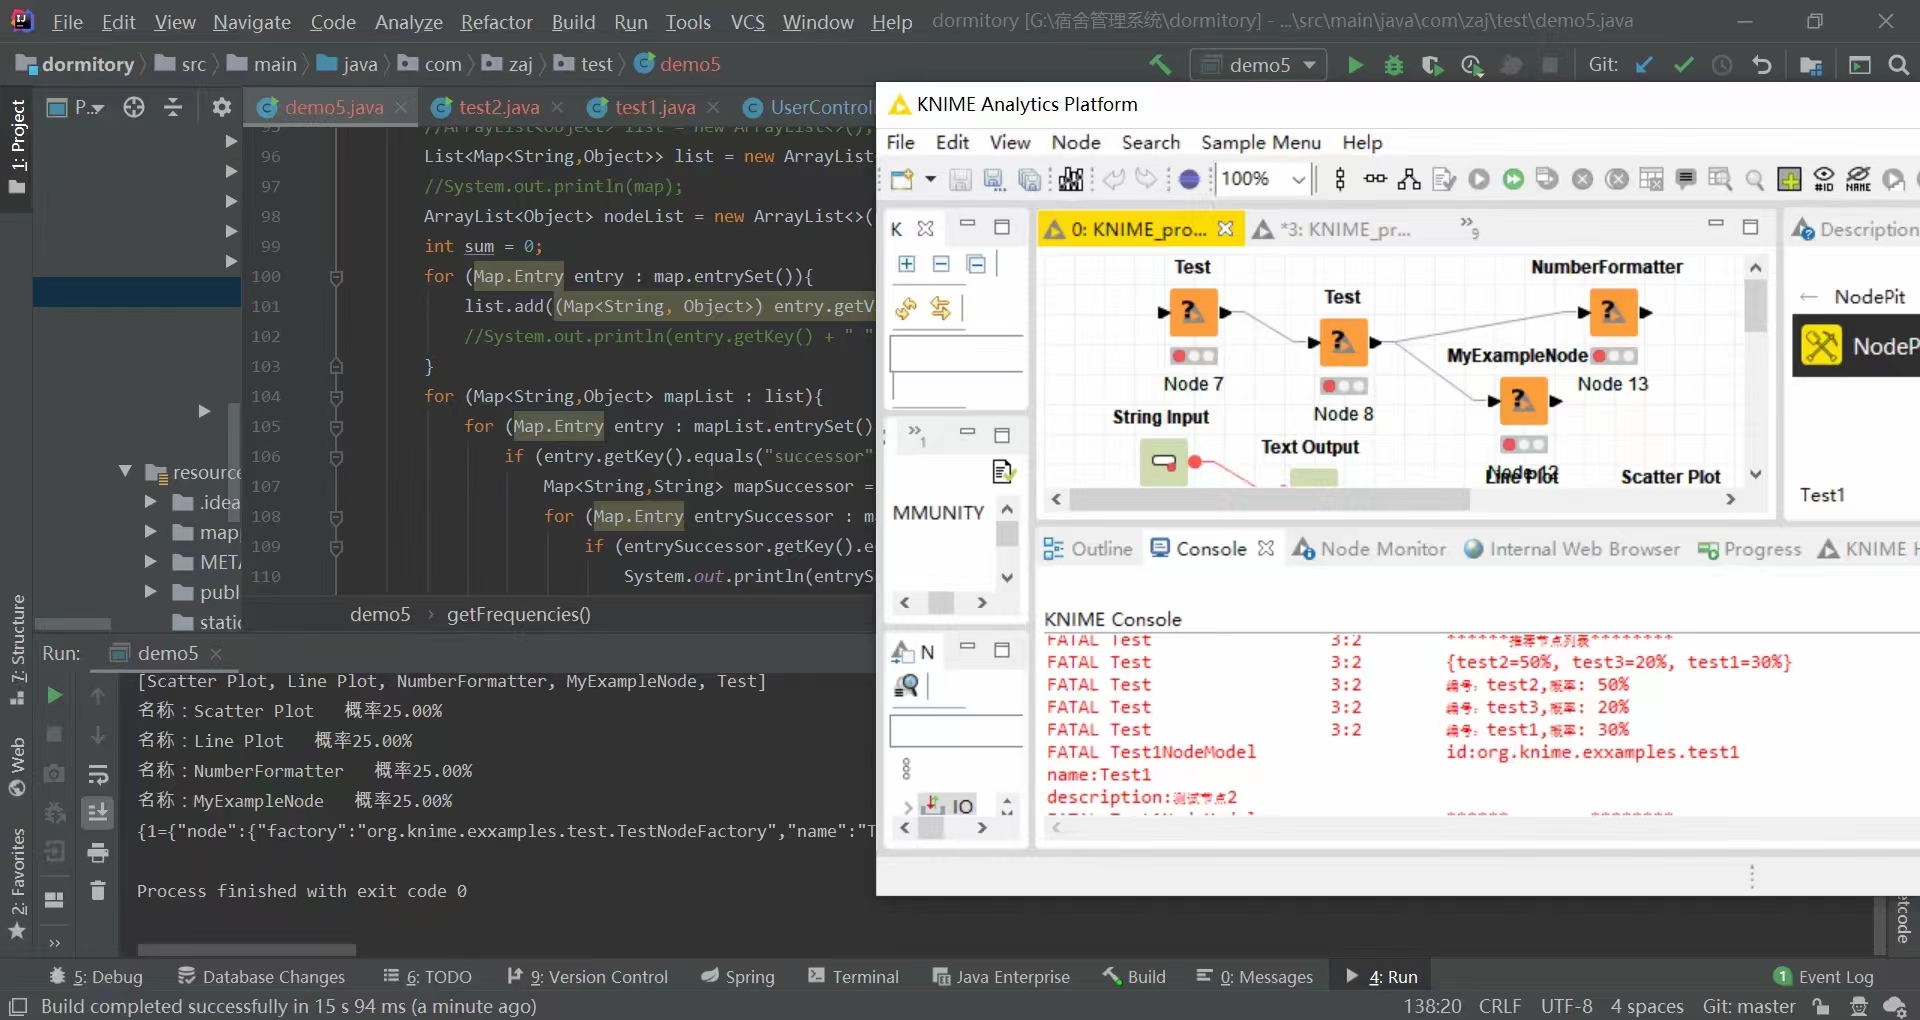Toggle the 7: Structure tool window
Screen dimensions: 1920x1020
pos(17,648)
